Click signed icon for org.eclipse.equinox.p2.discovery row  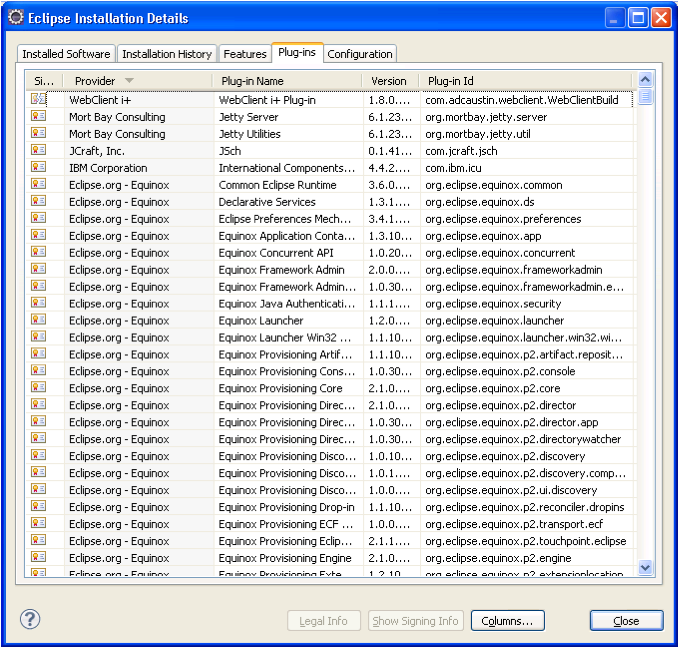click(x=38, y=455)
